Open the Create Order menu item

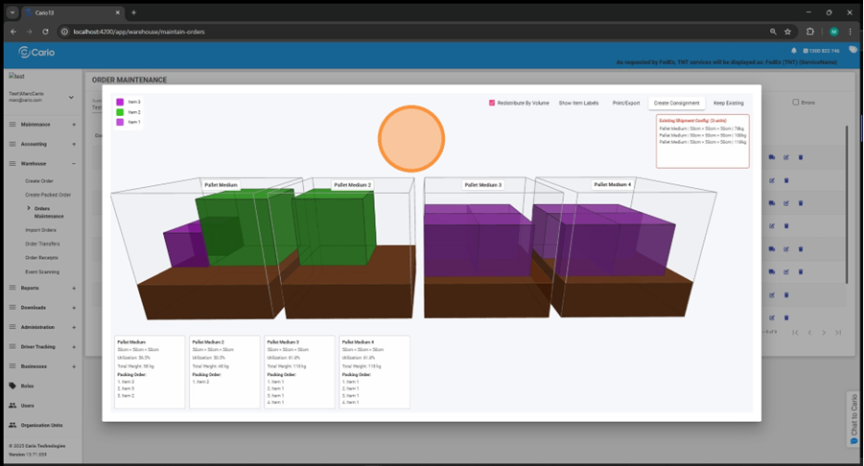[40, 181]
